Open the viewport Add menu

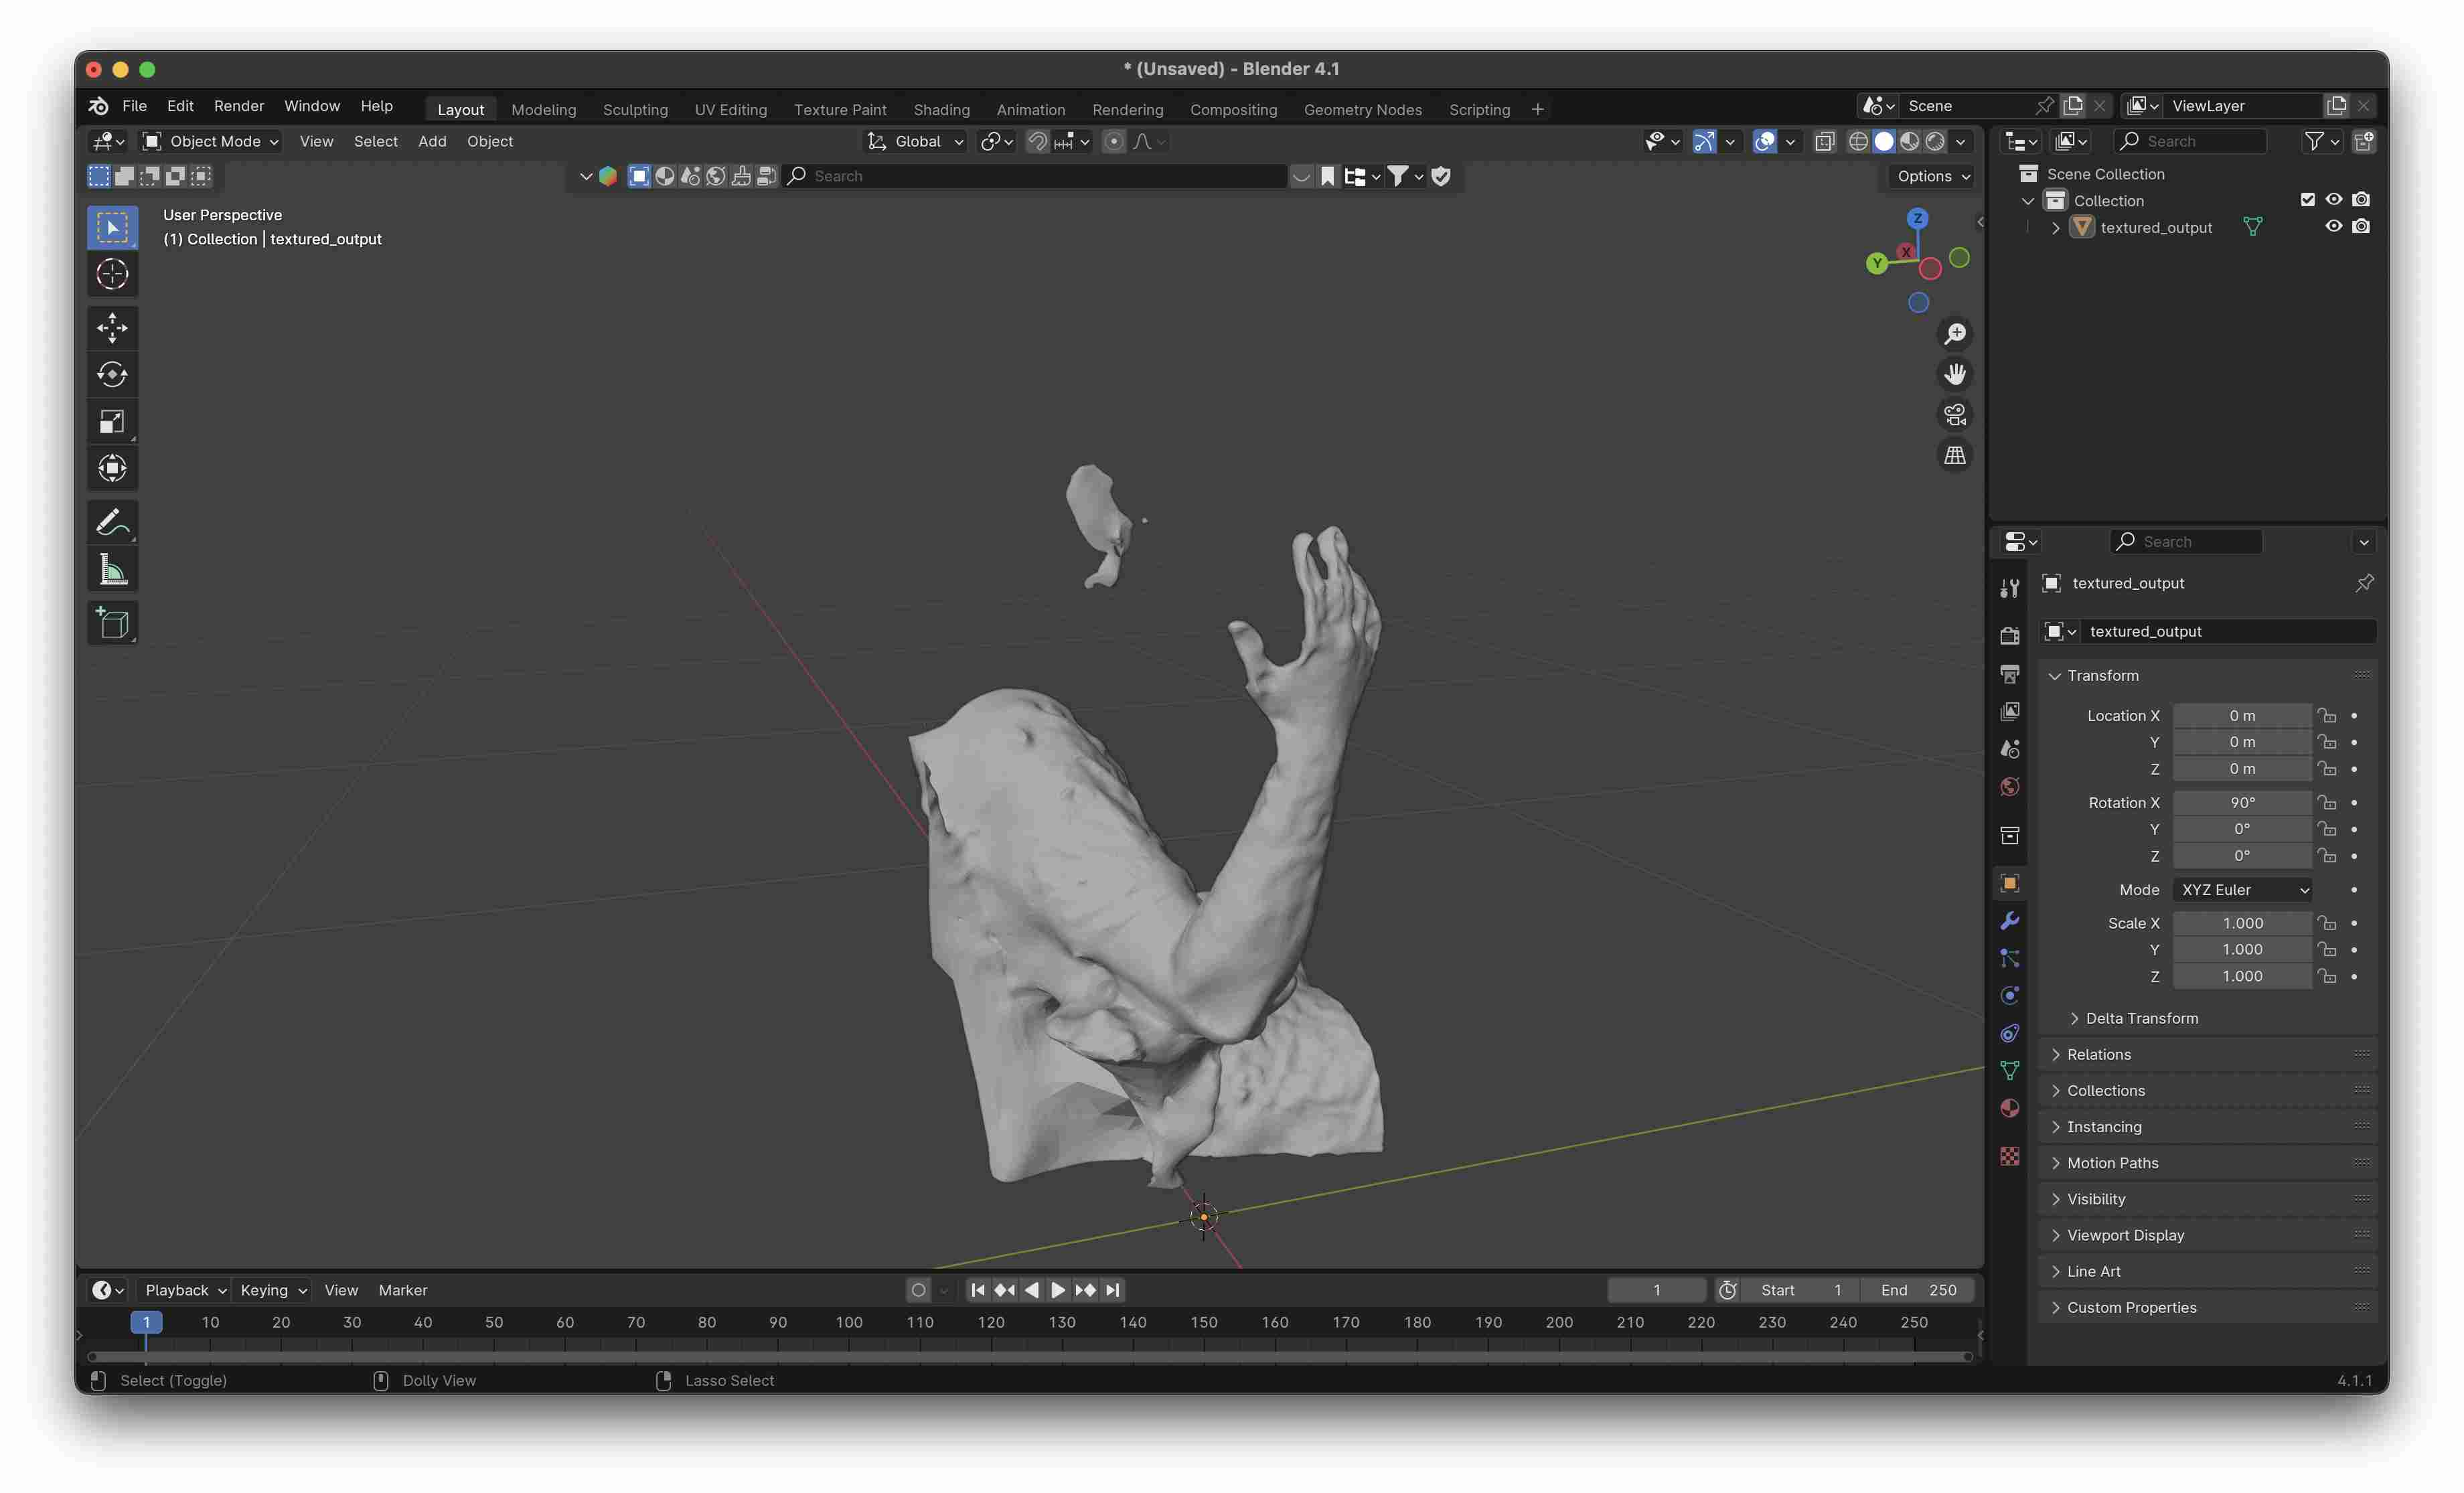pyautogui.click(x=432, y=142)
